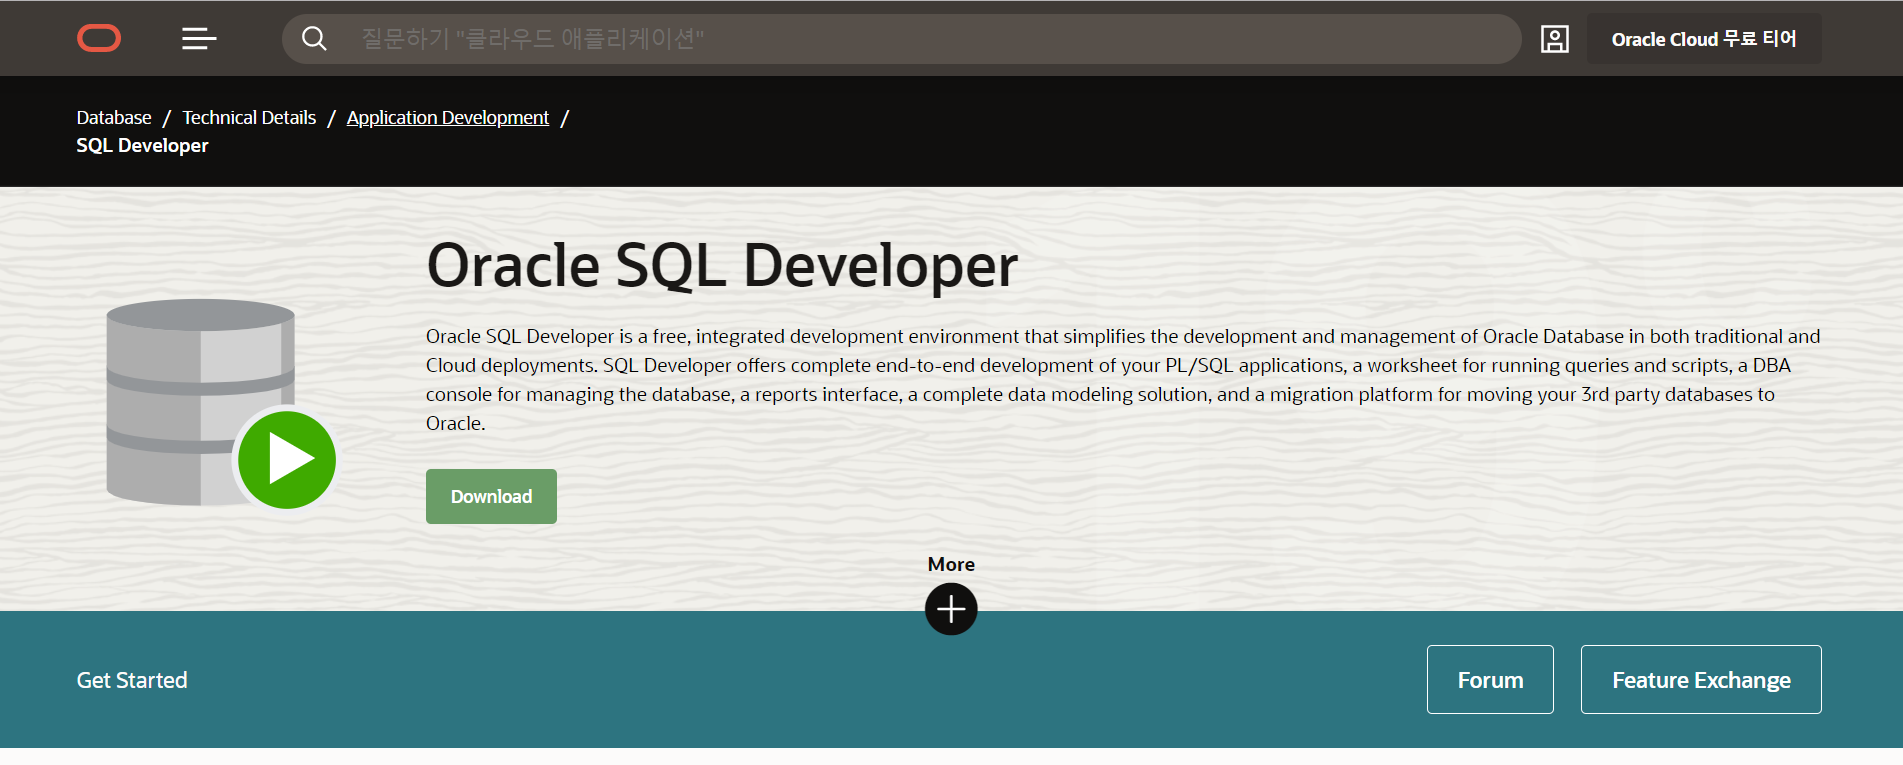Click the search magnifier icon
Screen dimensions: 1903x765
pyautogui.click(x=314, y=38)
